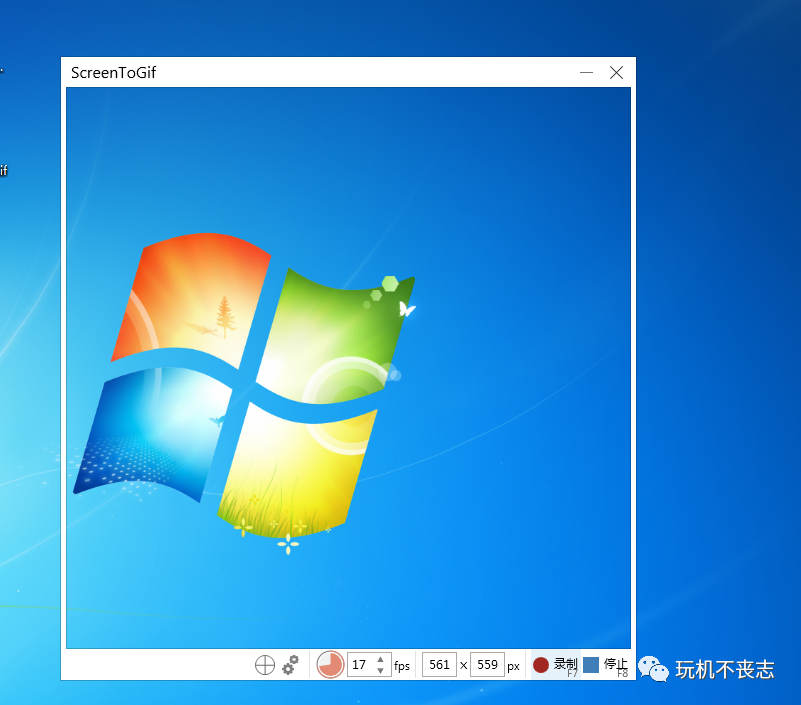Viewport: 801px width, 705px height.
Task: Start recording with the 录制 button
Action: 565,664
